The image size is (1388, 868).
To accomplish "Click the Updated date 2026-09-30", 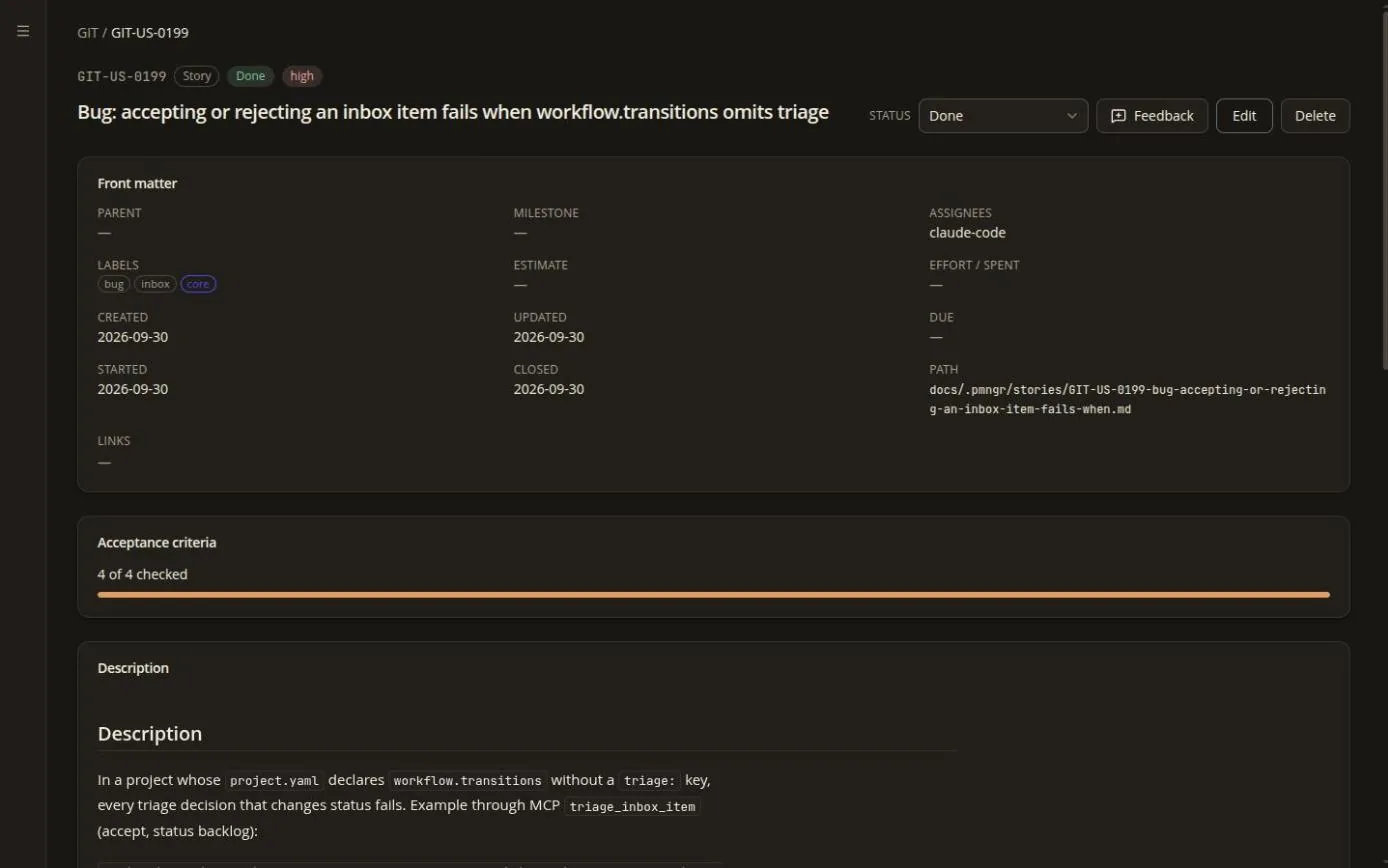I will click(549, 337).
